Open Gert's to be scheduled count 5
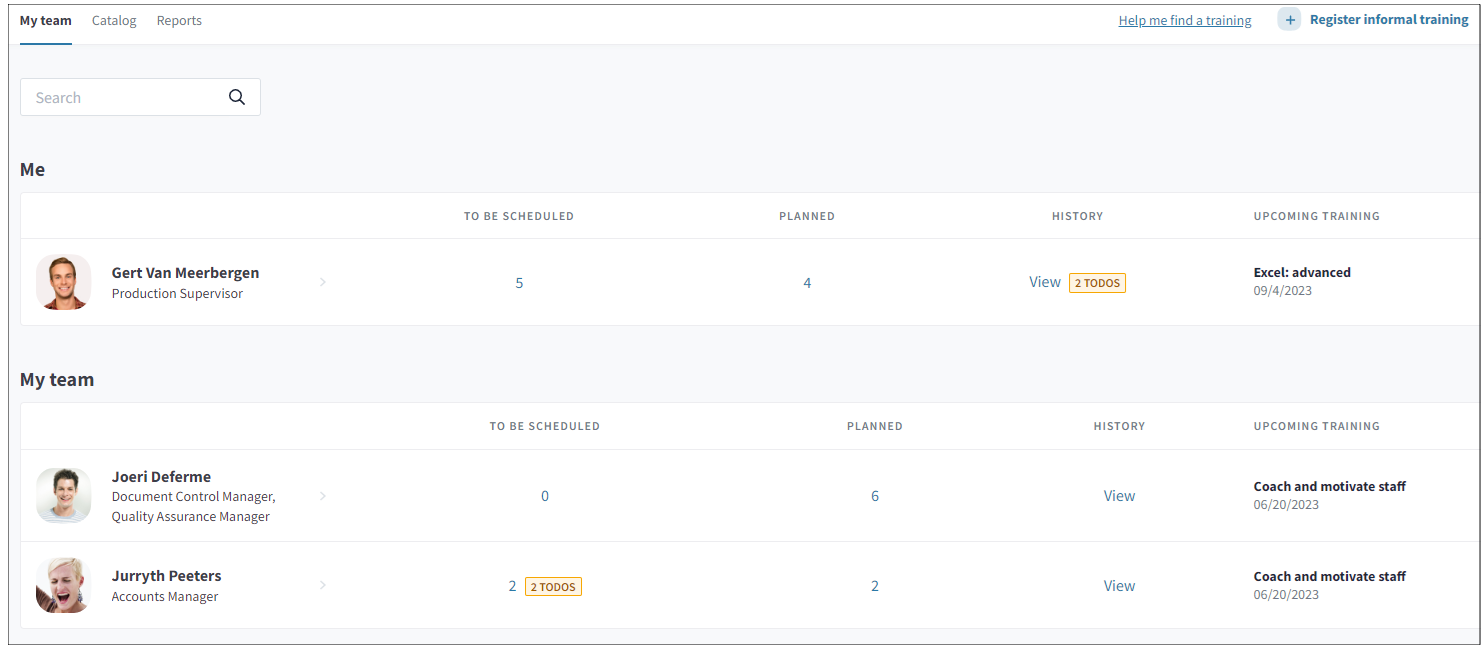 coord(519,283)
